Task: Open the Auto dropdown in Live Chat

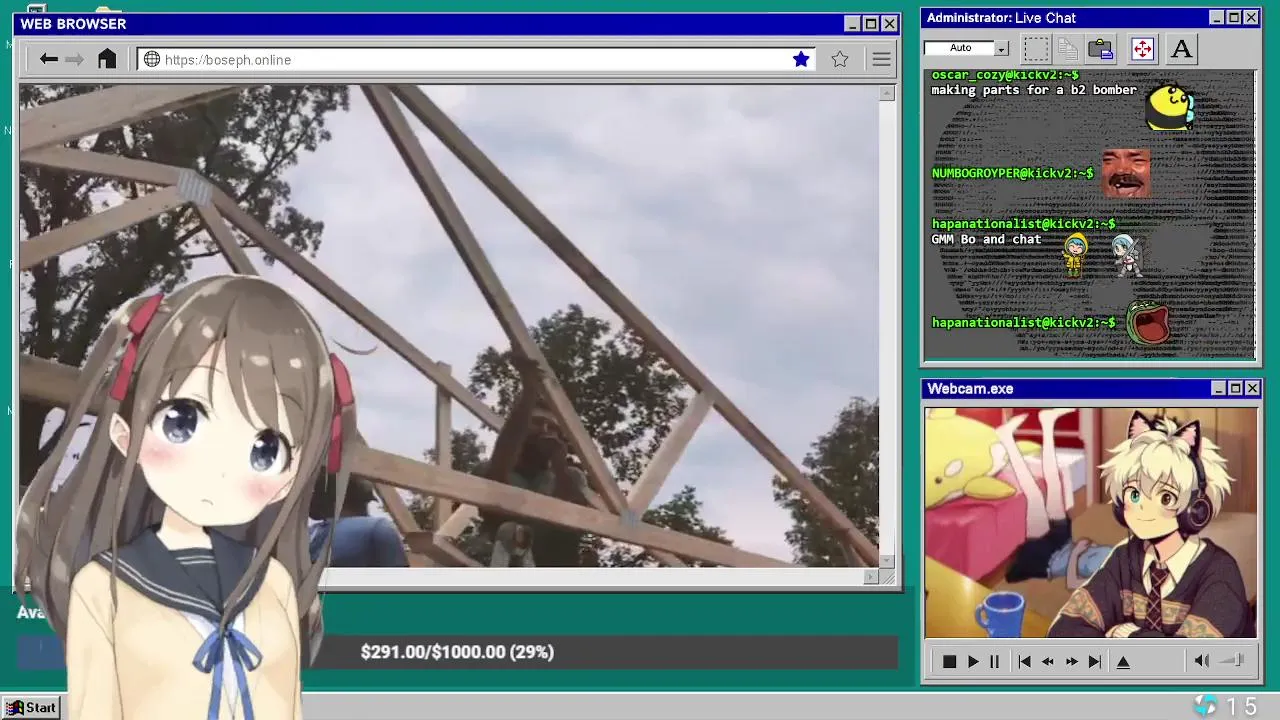Action: point(1001,49)
